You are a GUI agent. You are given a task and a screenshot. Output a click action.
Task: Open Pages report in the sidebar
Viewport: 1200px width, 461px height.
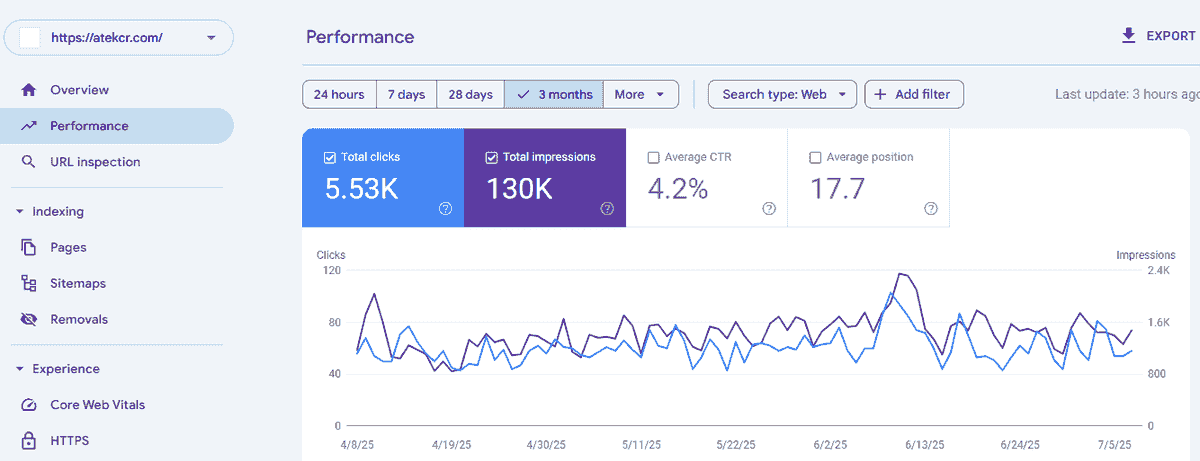[117, 248]
